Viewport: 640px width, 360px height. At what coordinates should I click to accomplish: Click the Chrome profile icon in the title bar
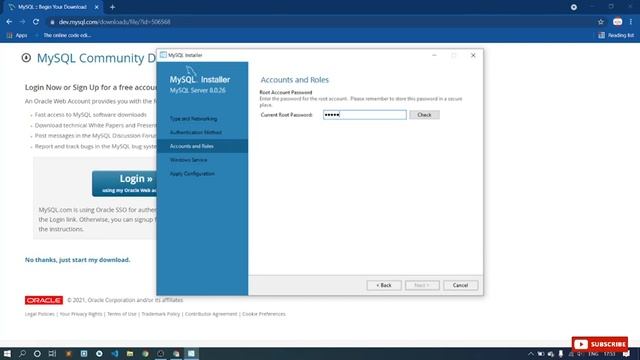point(574,7)
